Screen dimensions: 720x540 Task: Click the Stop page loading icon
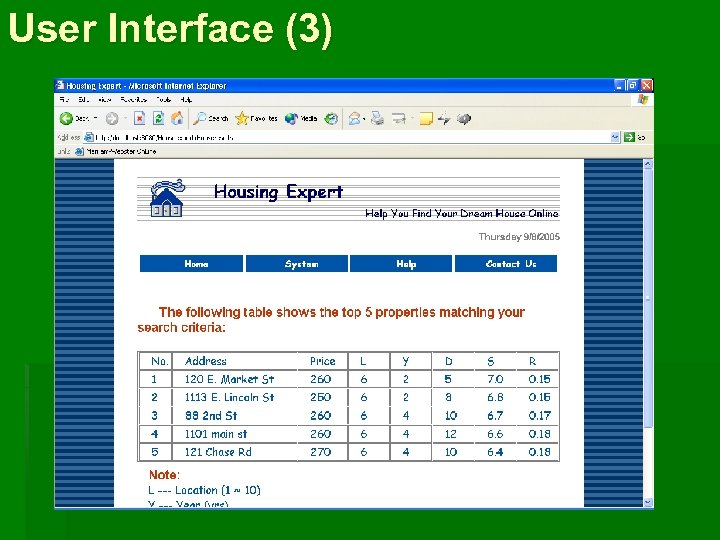coord(140,118)
